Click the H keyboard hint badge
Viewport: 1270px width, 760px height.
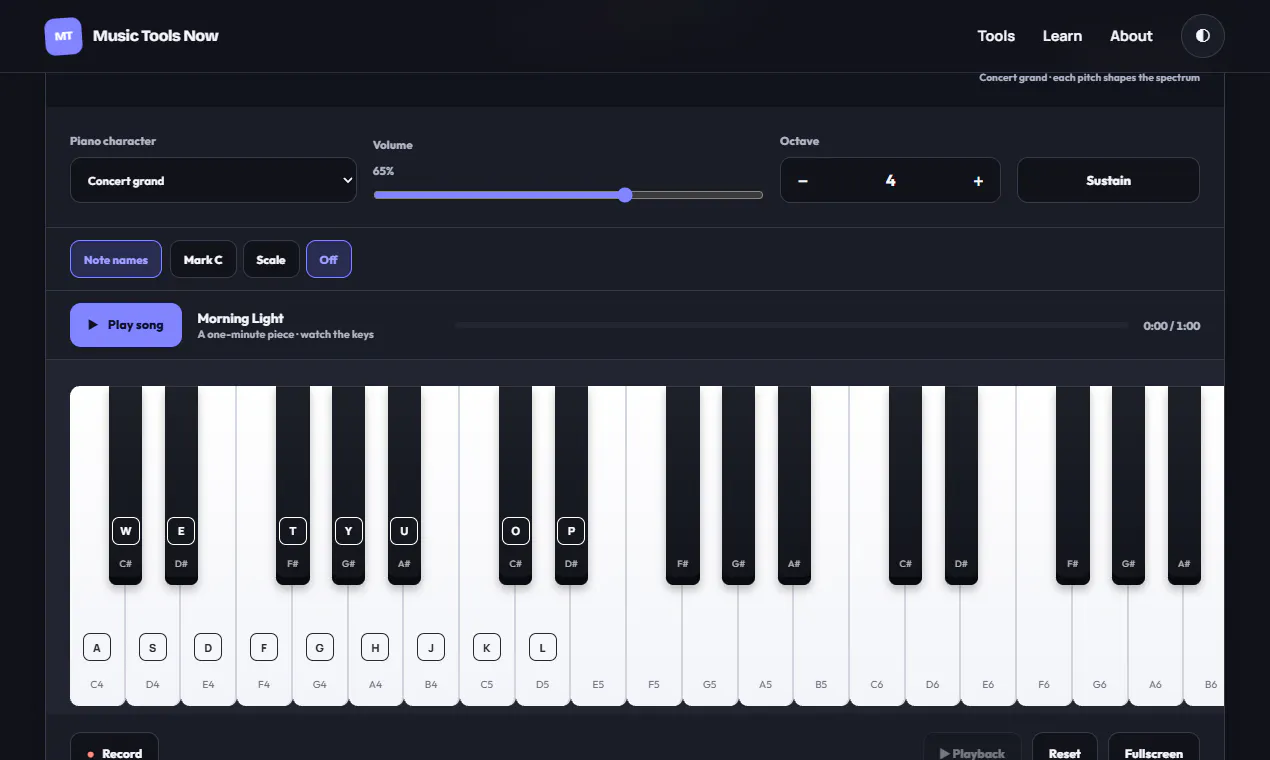[375, 647]
